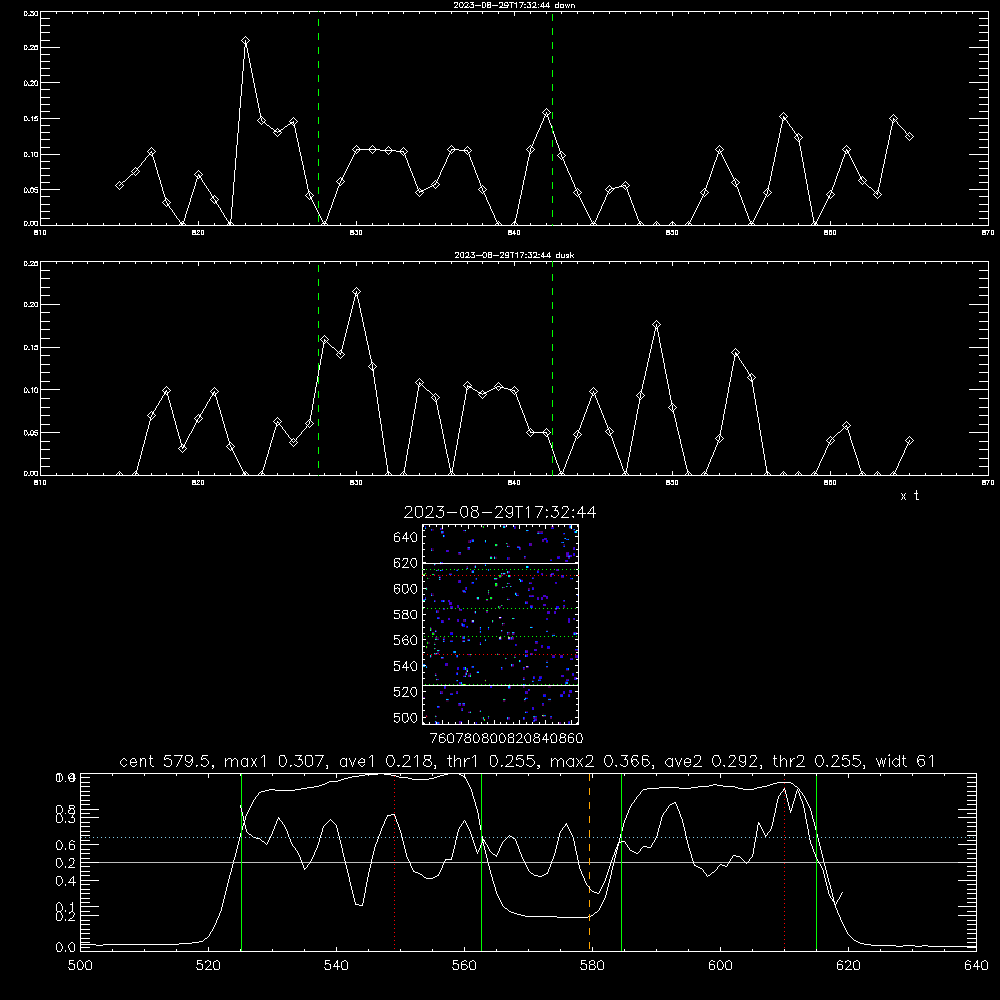Click the 500 label on the bottom plot x-axis

click(x=80, y=966)
